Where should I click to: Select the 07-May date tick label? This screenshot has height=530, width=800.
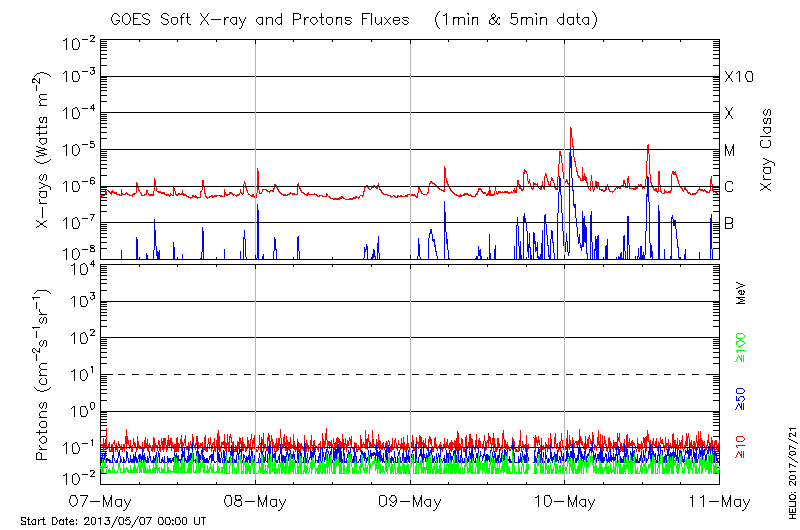(101, 500)
